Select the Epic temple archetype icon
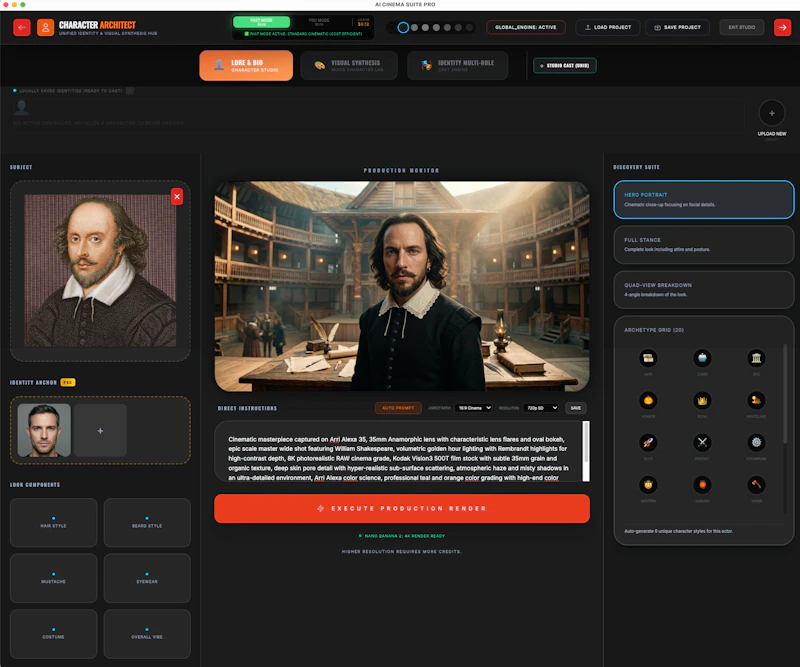800x667 pixels. [x=756, y=358]
